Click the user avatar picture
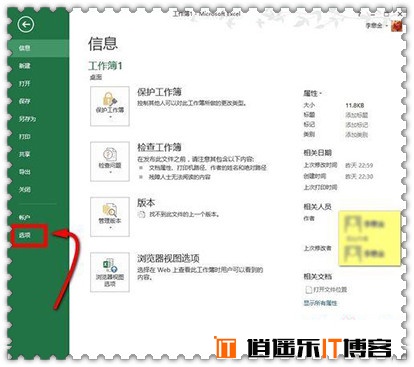The width and height of the screenshot is (414, 367). tap(396, 26)
